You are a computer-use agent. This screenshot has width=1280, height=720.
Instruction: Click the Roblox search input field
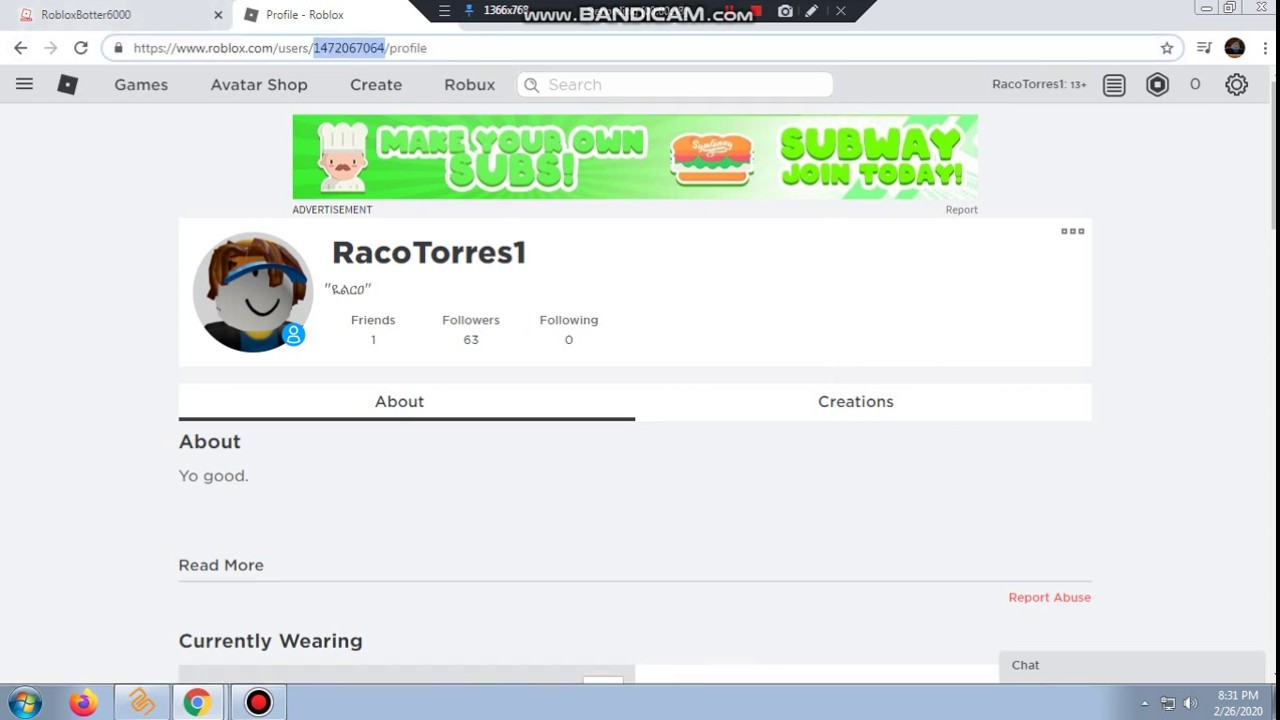[675, 85]
